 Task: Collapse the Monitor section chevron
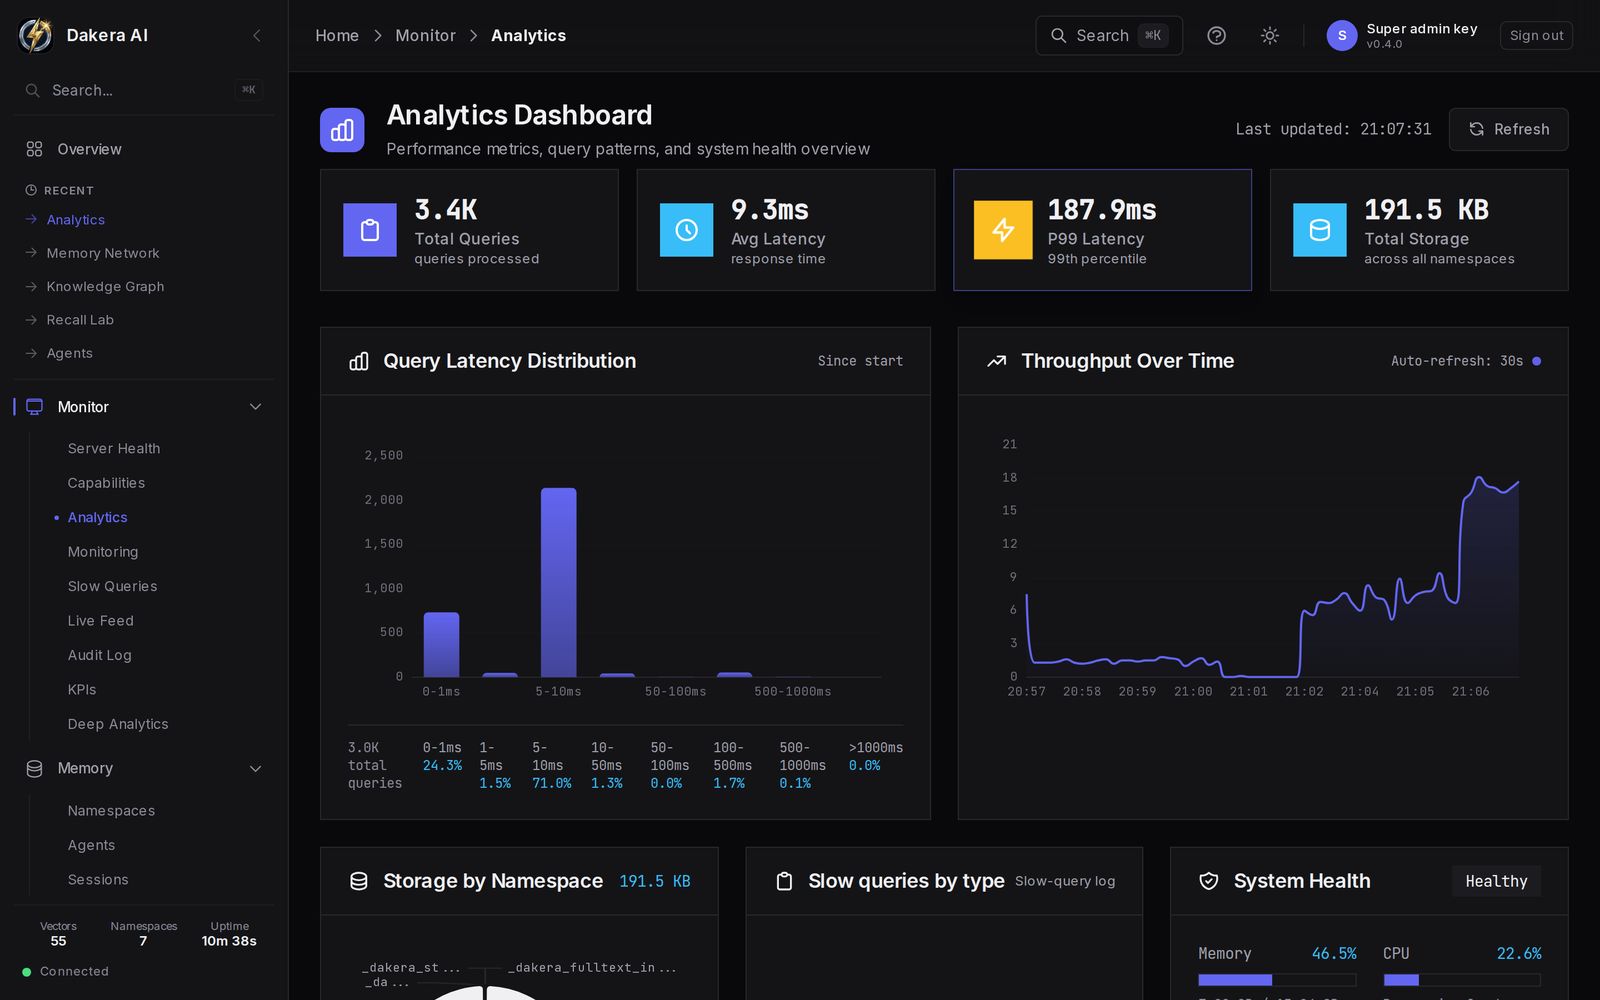pos(255,407)
